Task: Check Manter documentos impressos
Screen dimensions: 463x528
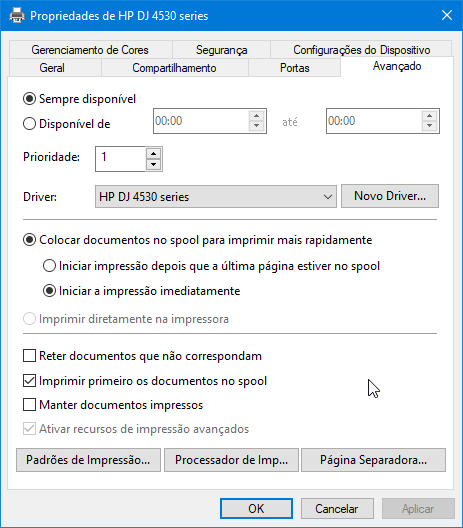Action: coord(29,404)
